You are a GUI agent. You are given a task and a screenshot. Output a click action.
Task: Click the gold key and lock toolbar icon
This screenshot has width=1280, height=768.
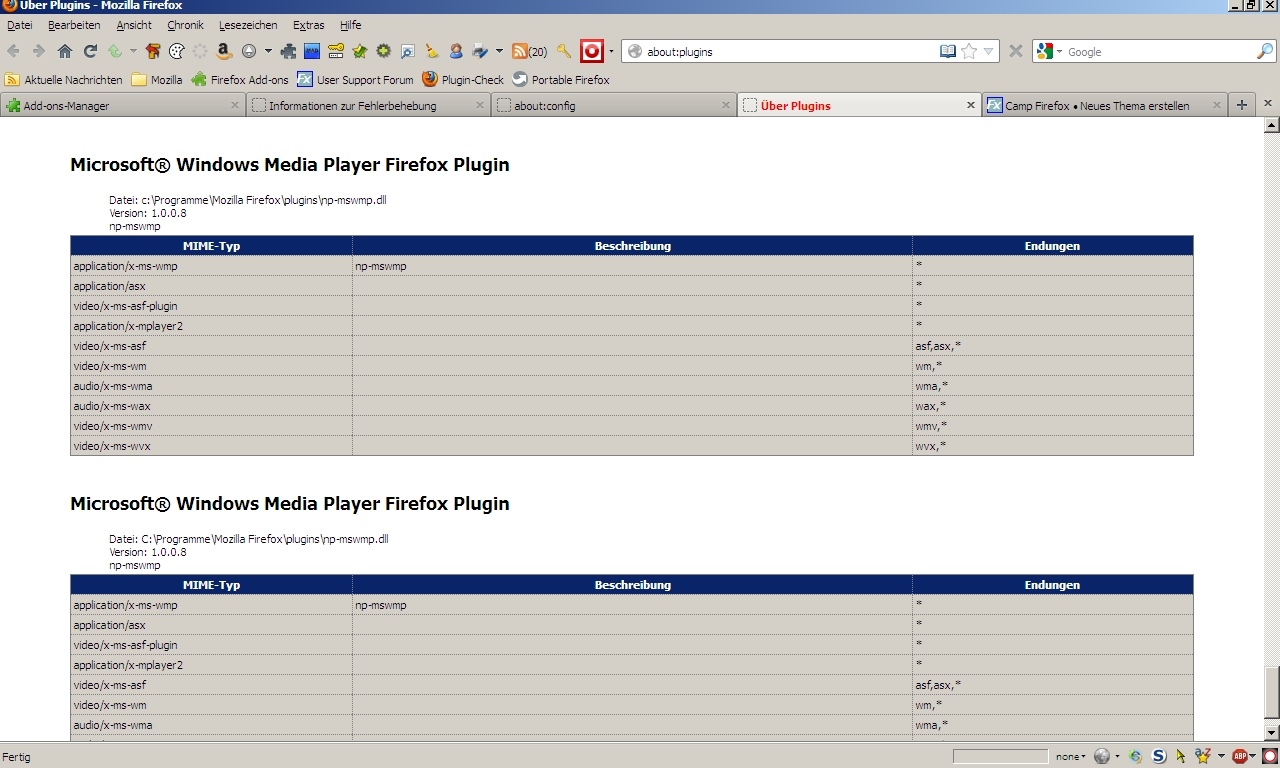pyautogui.click(x=336, y=51)
